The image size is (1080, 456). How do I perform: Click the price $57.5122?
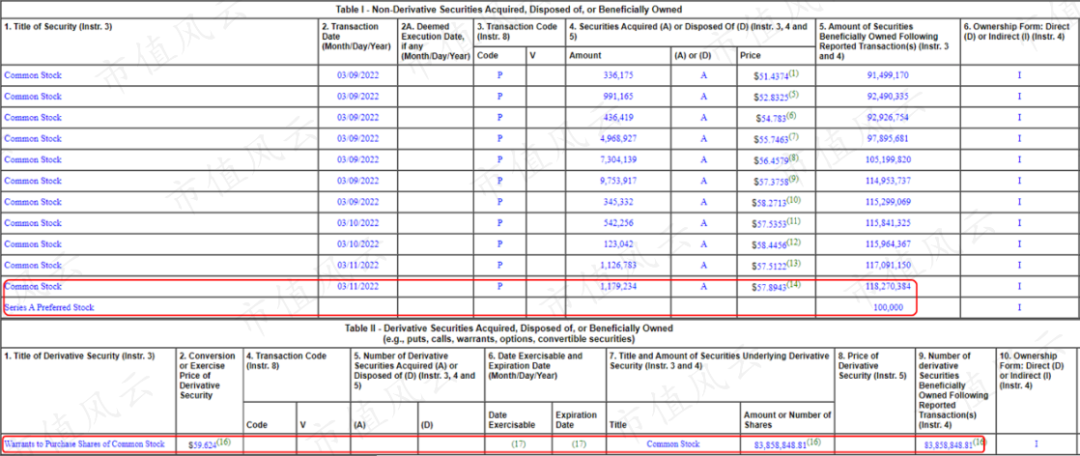coord(771,267)
